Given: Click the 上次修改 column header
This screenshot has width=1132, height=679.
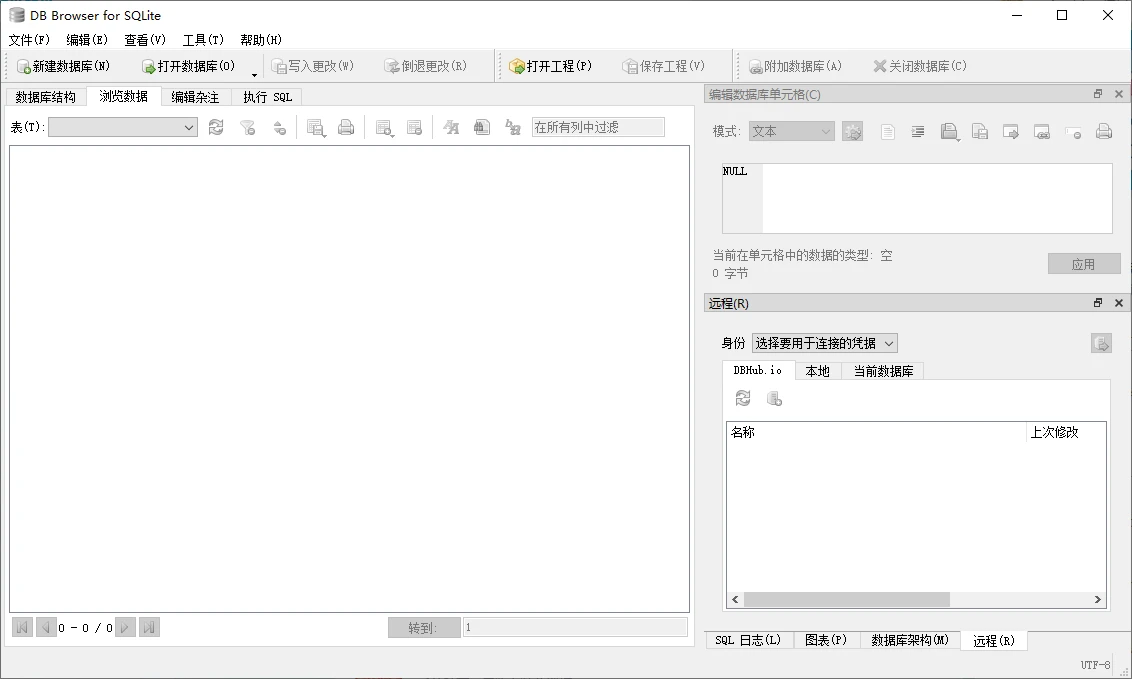Looking at the screenshot, I should point(1066,432).
